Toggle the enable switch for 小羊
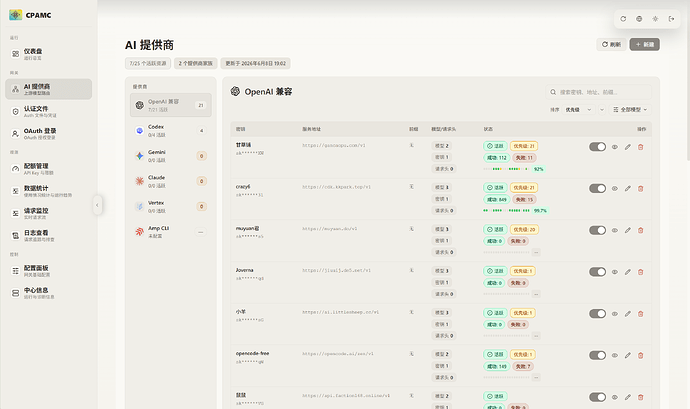The height and width of the screenshot is (409, 690). [x=598, y=313]
